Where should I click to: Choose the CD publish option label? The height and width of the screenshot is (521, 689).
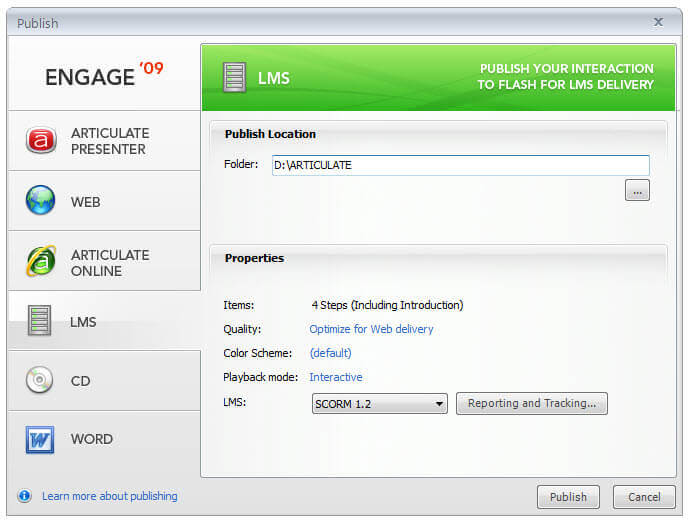(x=80, y=381)
